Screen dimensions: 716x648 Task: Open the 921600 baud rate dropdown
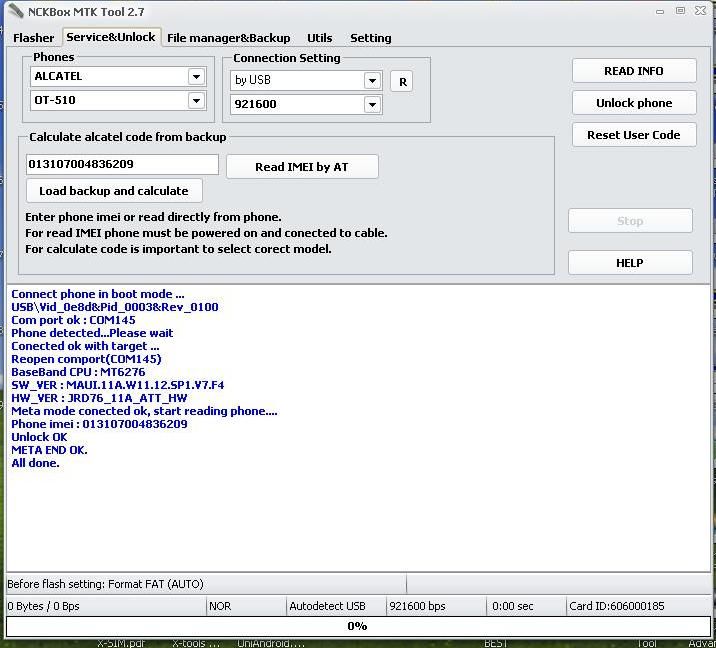pos(372,105)
